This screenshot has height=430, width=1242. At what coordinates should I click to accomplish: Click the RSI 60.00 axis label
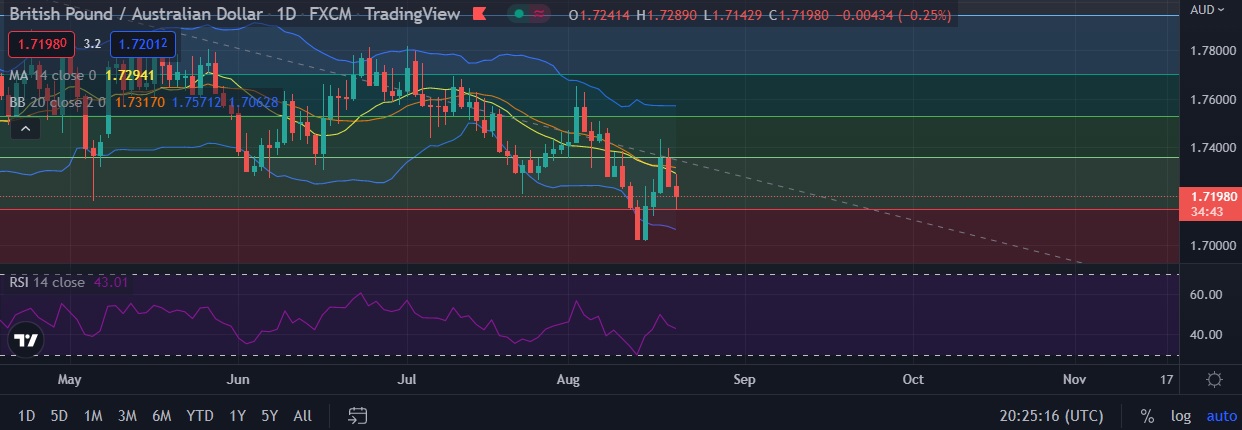[1208, 295]
